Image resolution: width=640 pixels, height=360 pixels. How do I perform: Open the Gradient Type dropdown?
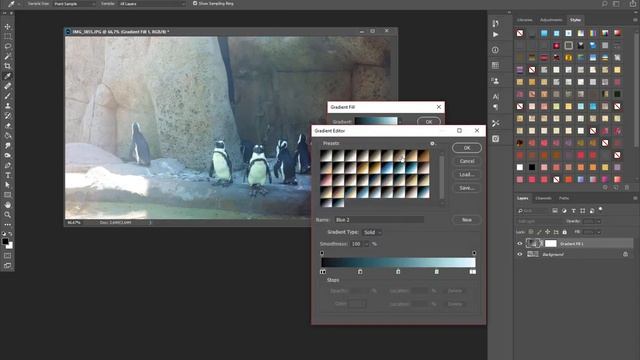372,232
